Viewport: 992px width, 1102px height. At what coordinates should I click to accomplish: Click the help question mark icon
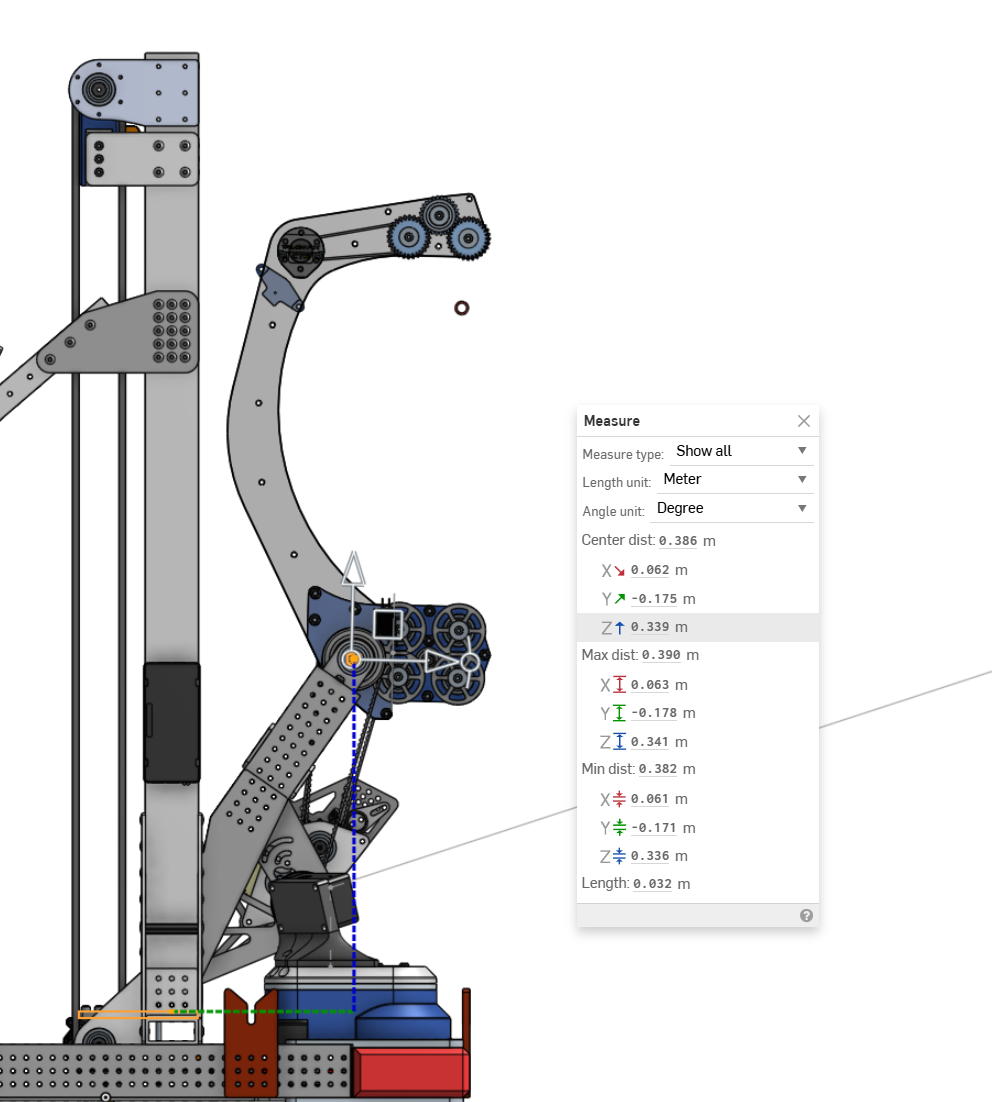pyautogui.click(x=806, y=915)
